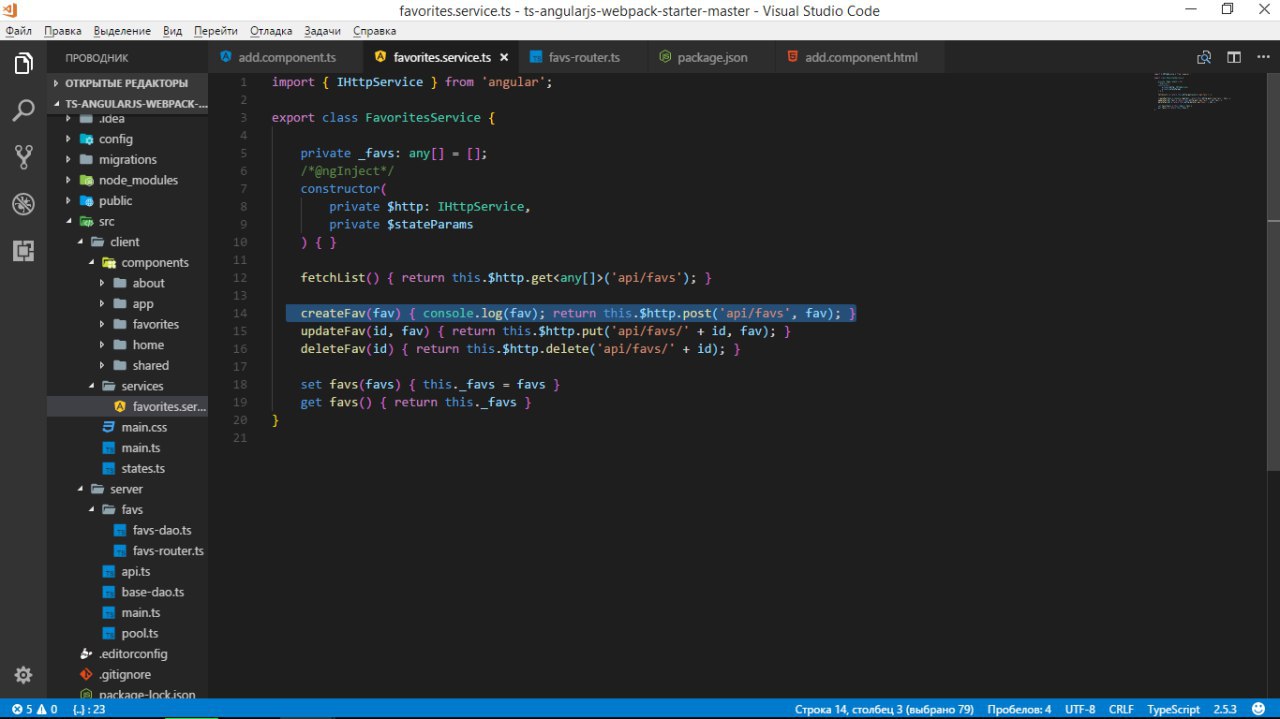This screenshot has height=719, width=1280.
Task: Expand the public folder
Action: (128, 200)
